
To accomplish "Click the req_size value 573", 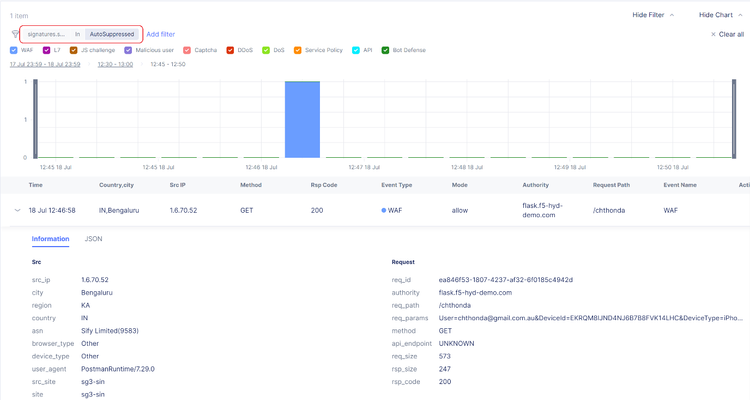I will (444, 356).
